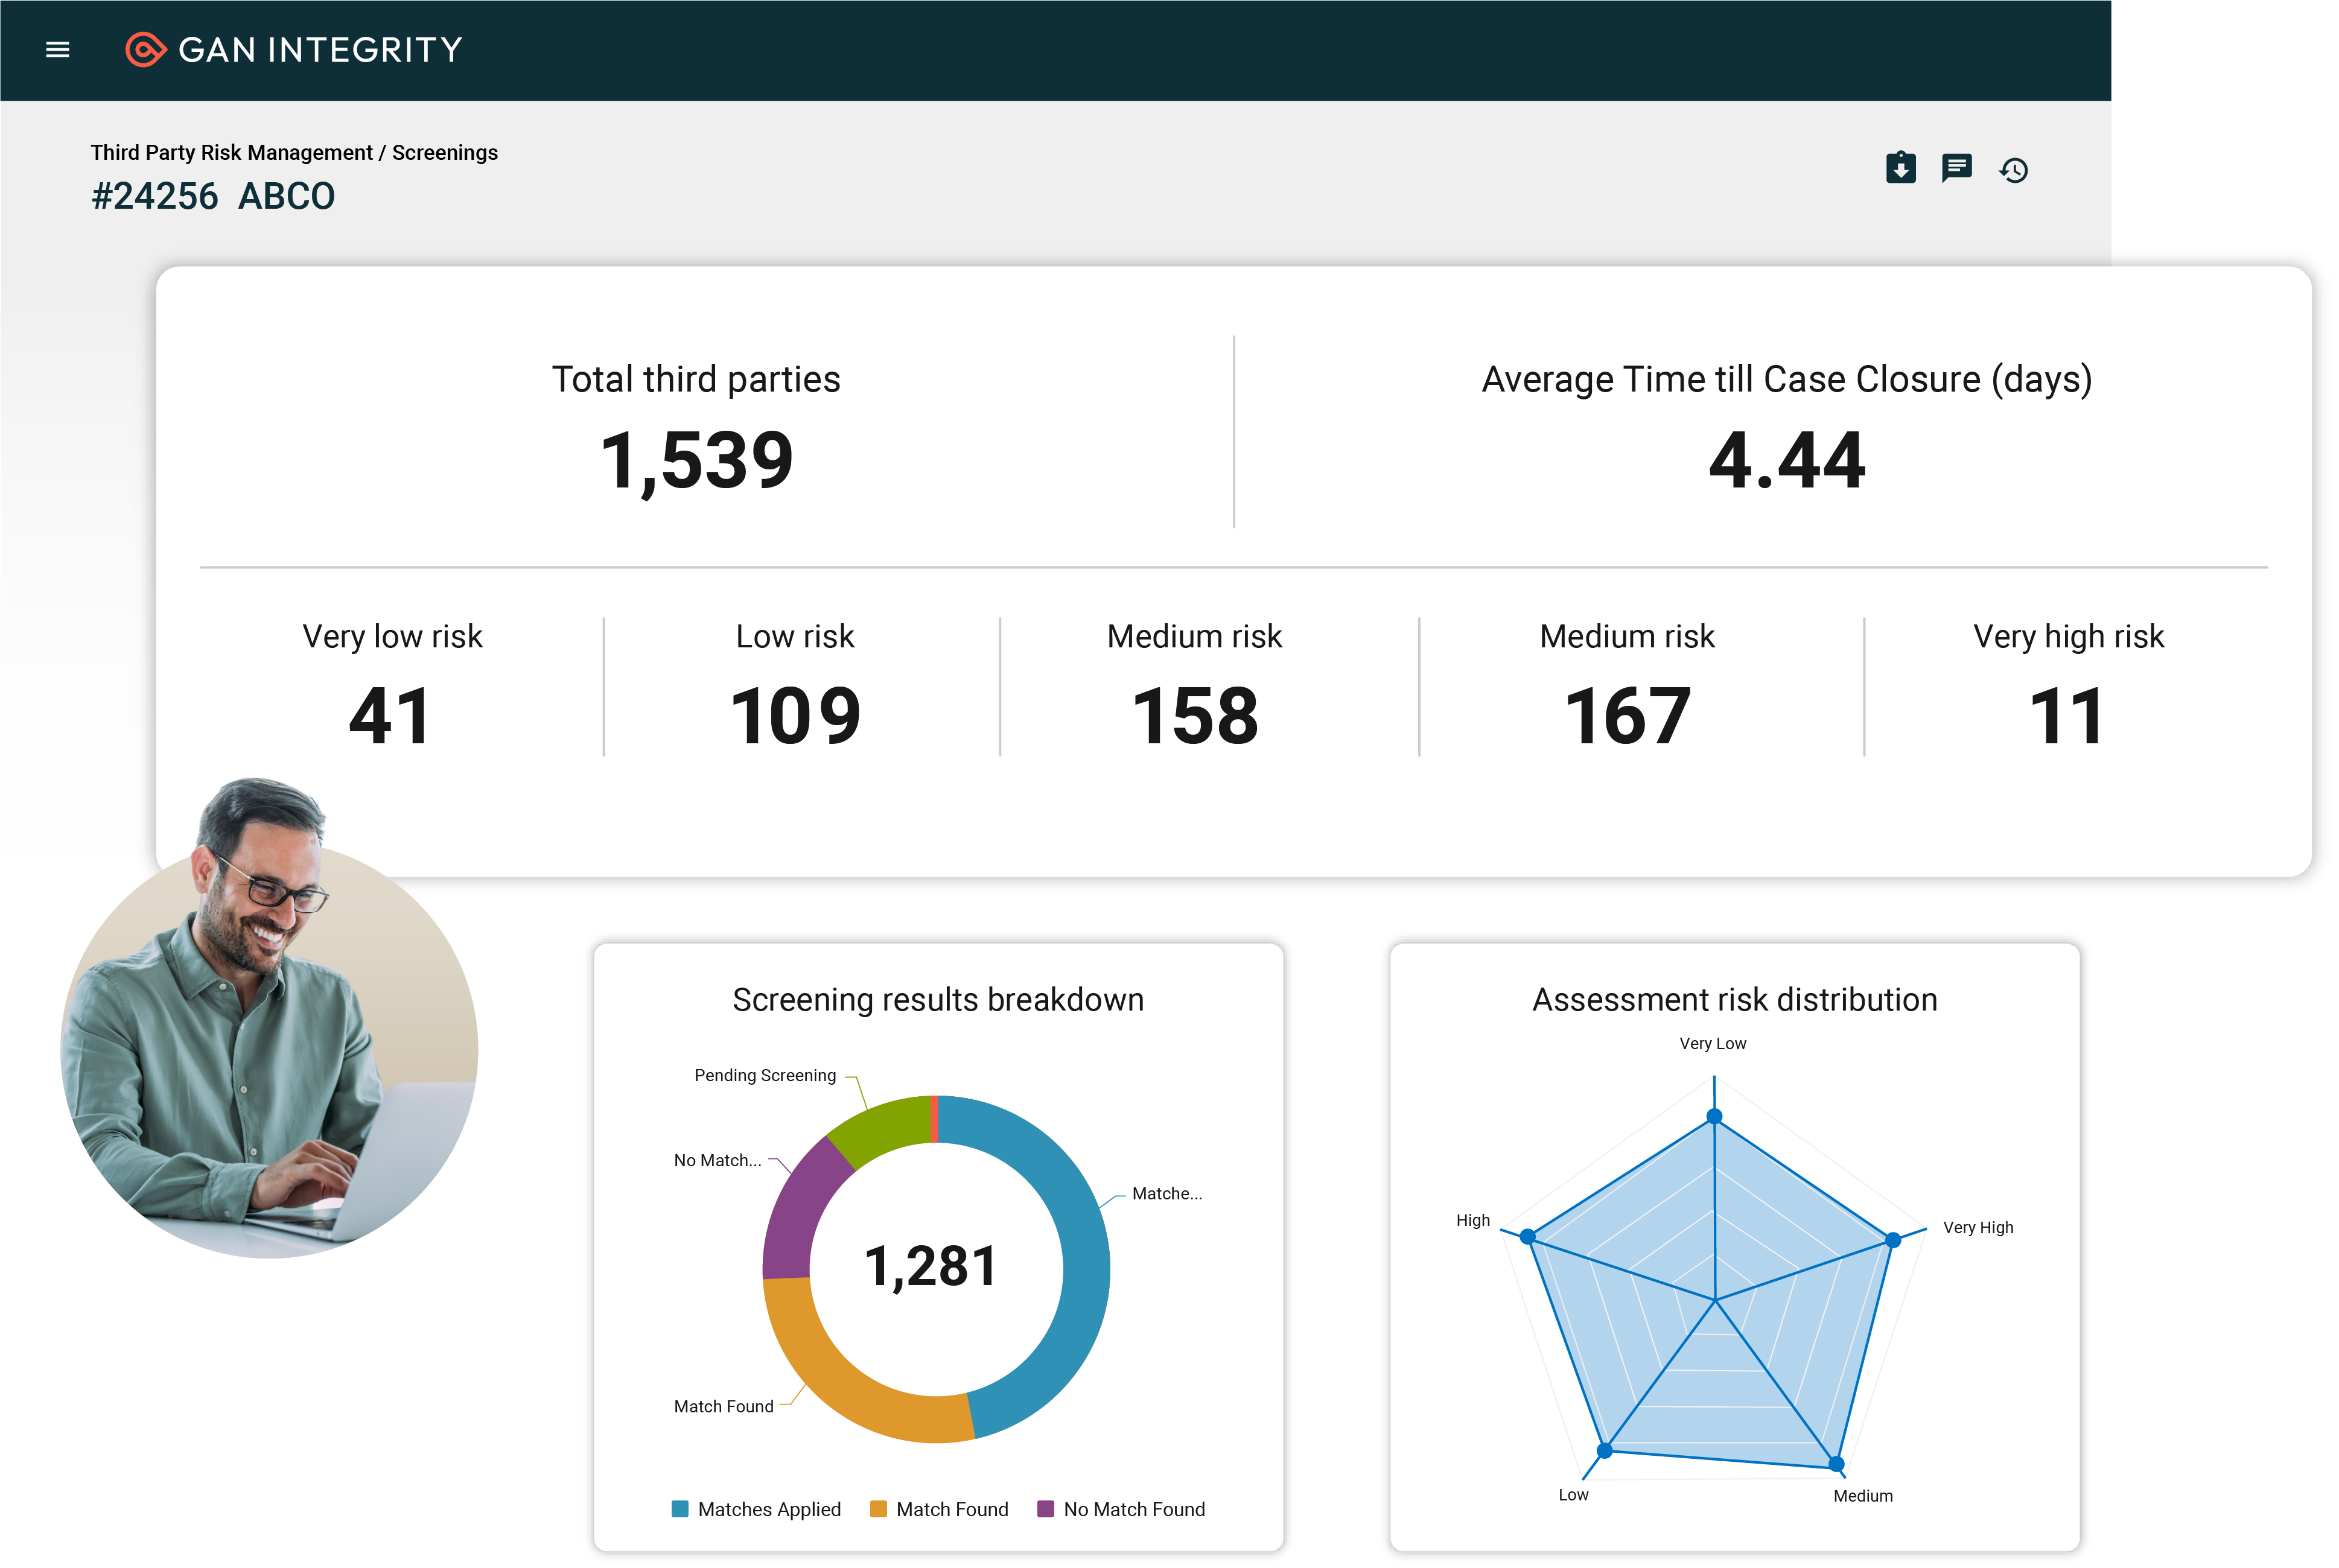Open the comments/messages icon
Screen dimensions: 2339x1568
(1956, 168)
